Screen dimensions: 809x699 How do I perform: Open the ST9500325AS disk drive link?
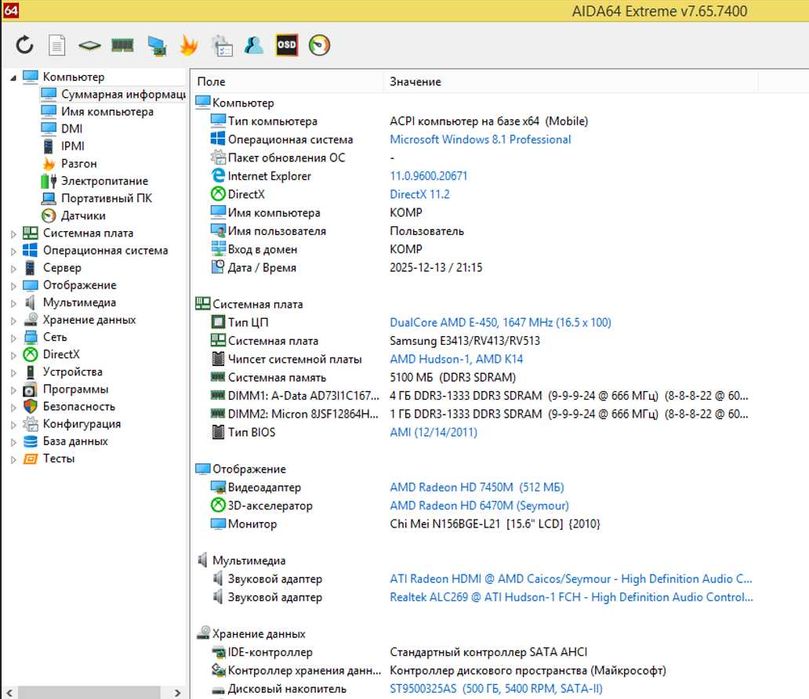[x=496, y=689]
